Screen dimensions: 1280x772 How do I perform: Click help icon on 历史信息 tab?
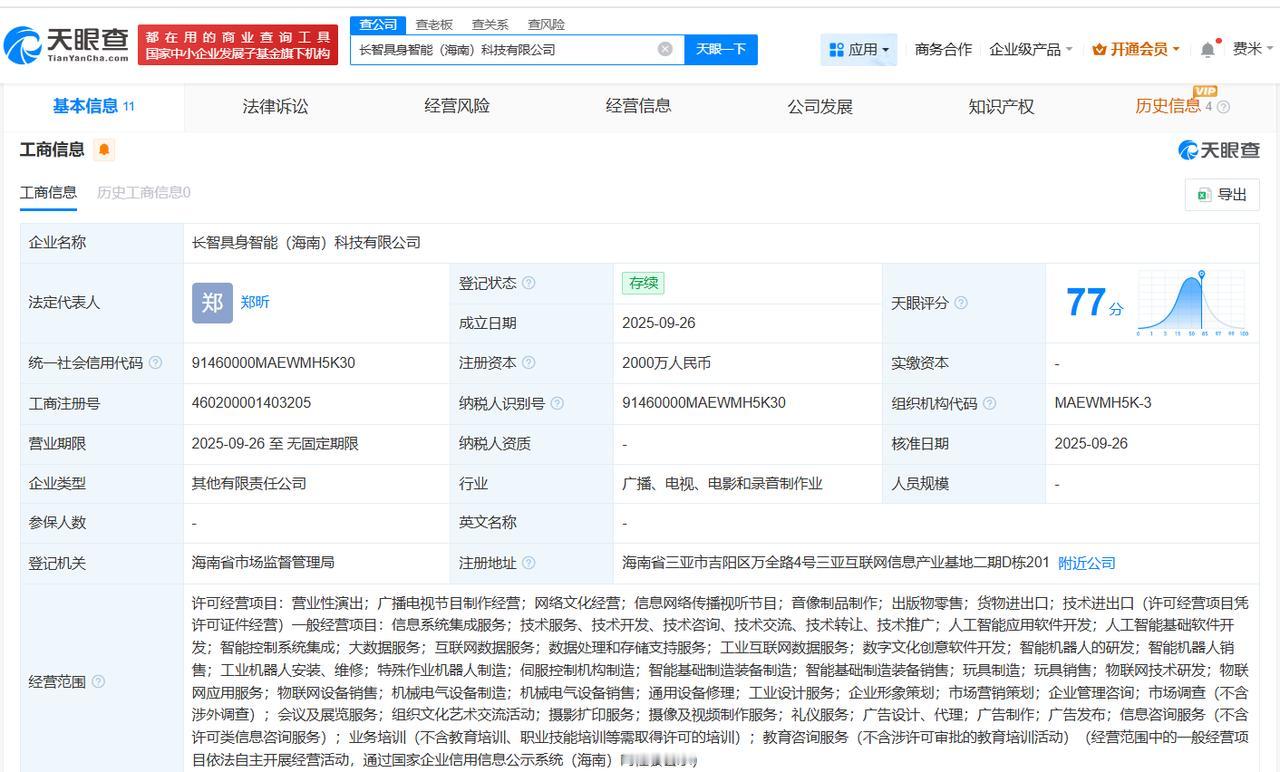click(1223, 107)
